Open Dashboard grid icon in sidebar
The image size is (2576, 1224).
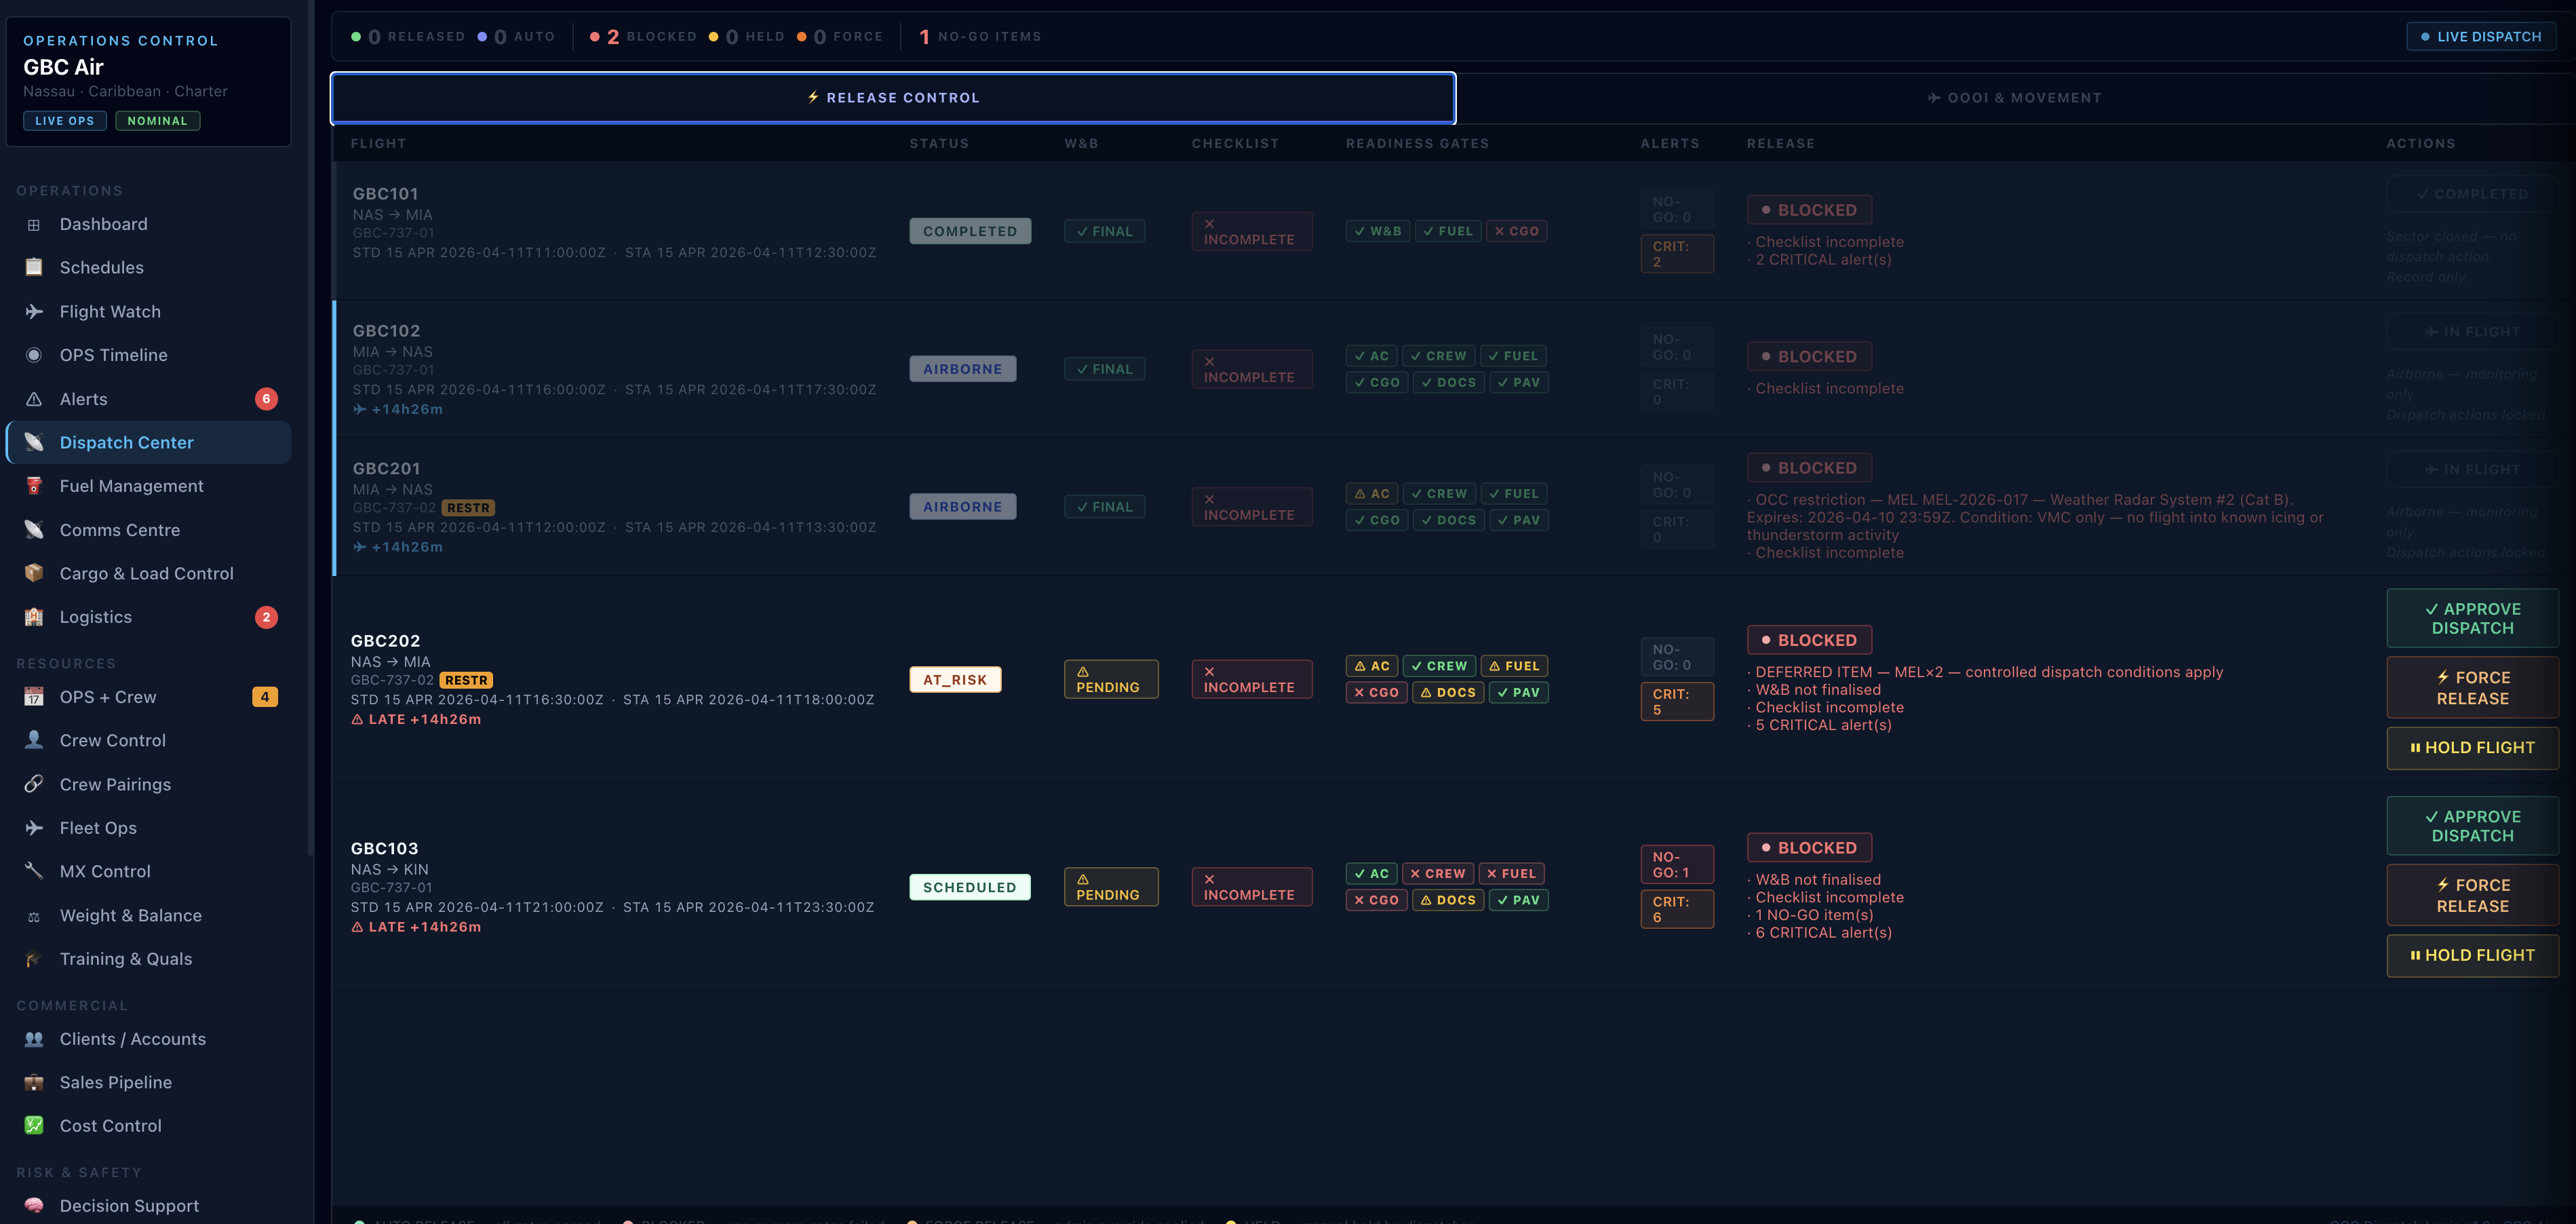34,225
